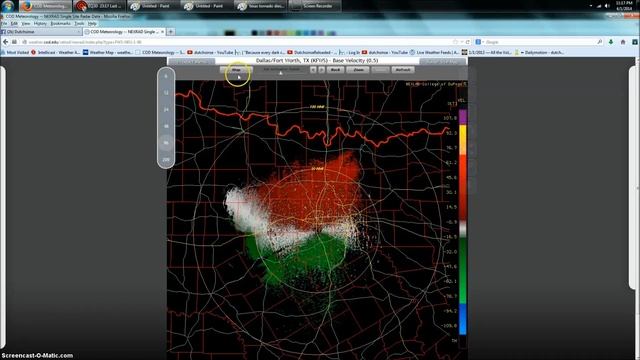The height and width of the screenshot is (360, 640).
Task: Select 200 frames in the loop length selector
Action: tap(166, 159)
